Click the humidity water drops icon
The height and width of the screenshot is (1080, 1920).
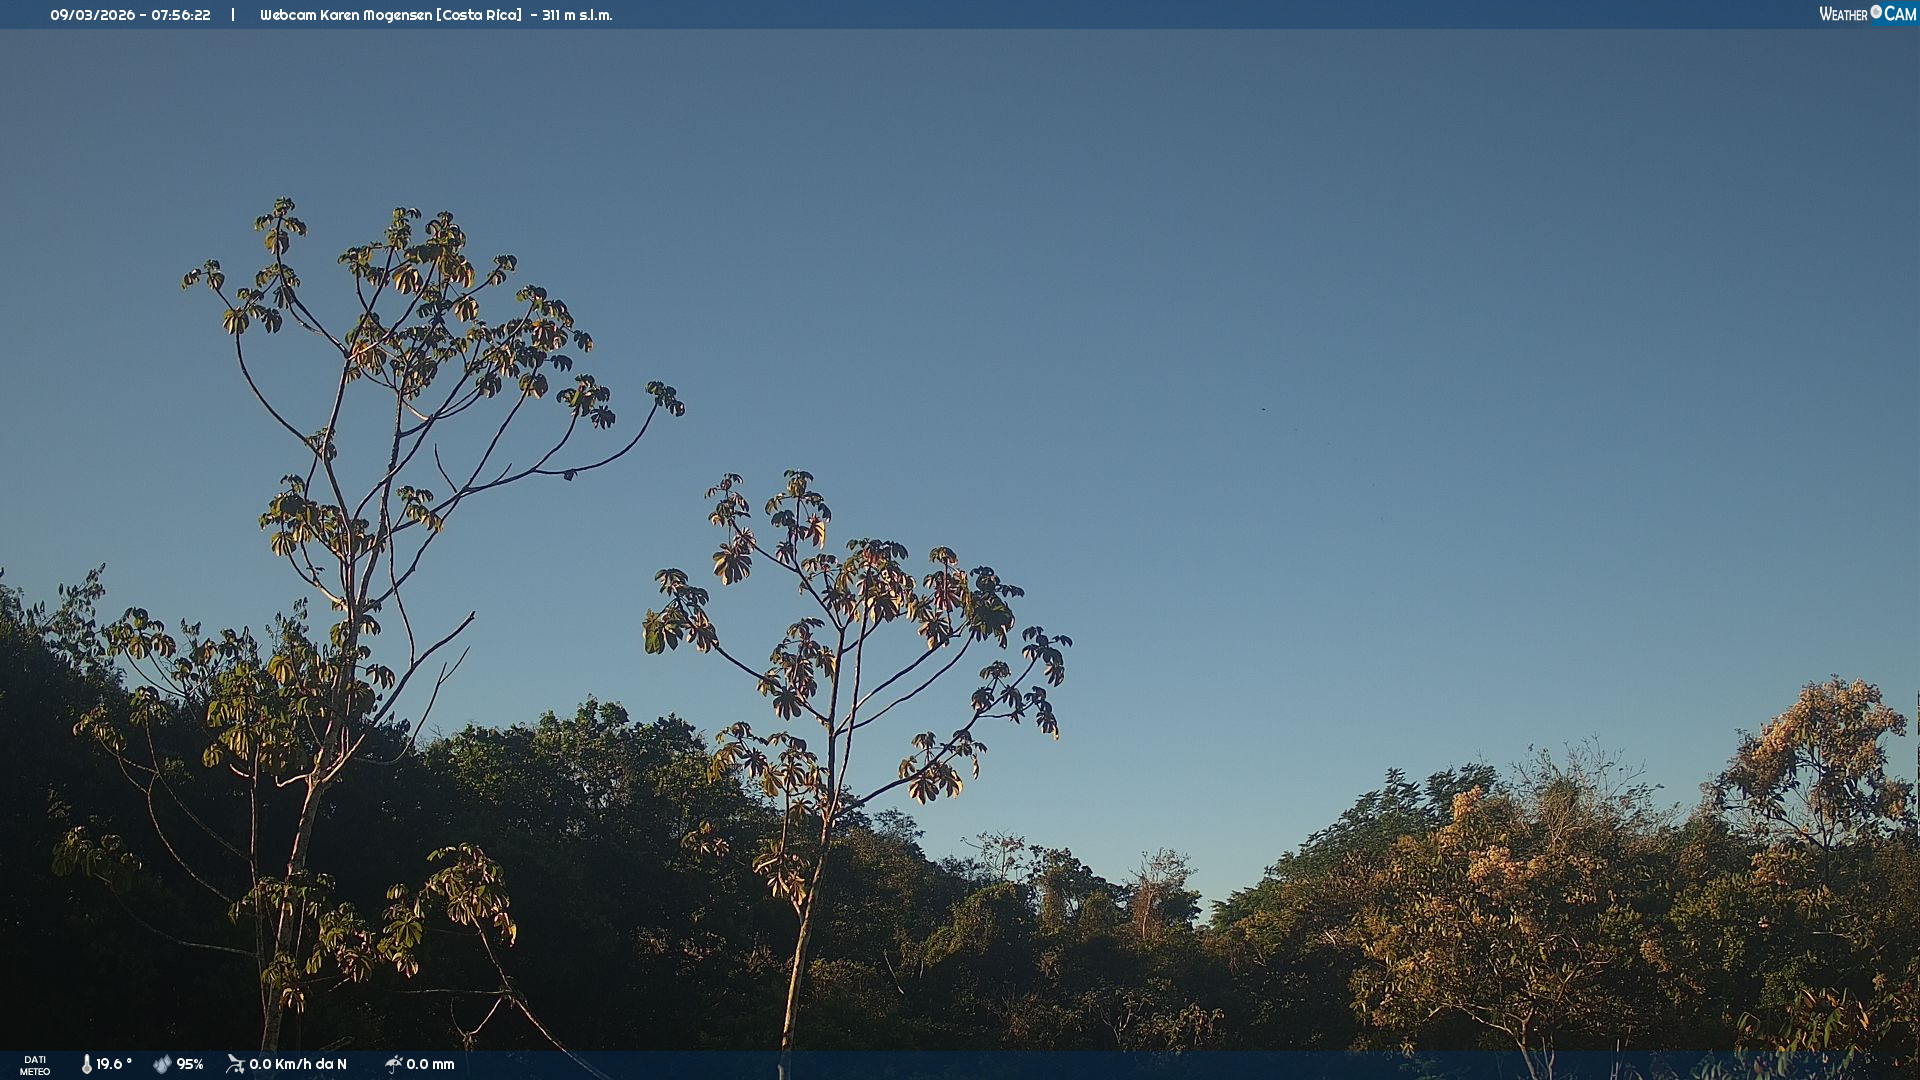click(x=162, y=1064)
